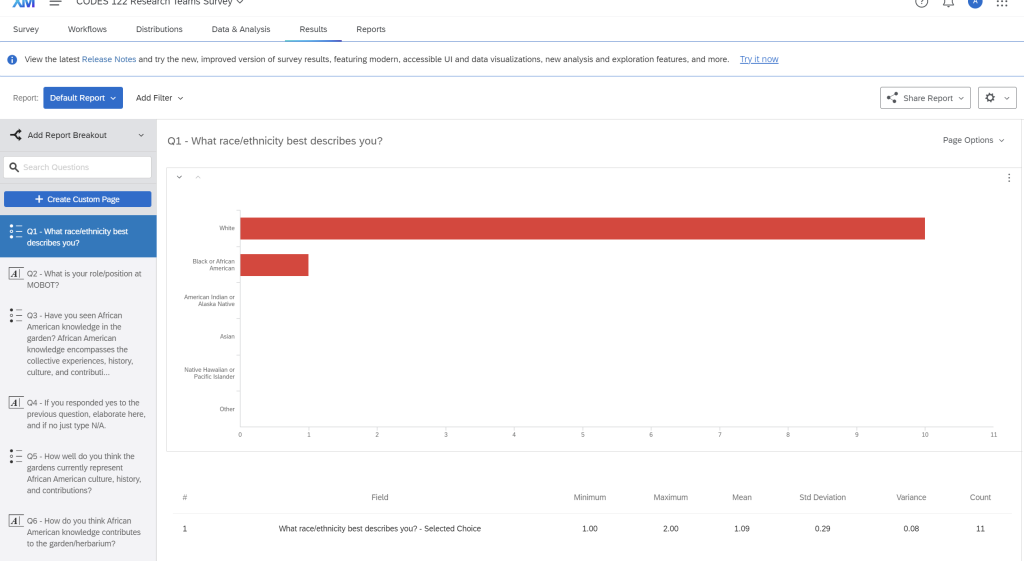Move visualization down with chevron arrow
This screenshot has width=1024, height=561.
point(179,177)
